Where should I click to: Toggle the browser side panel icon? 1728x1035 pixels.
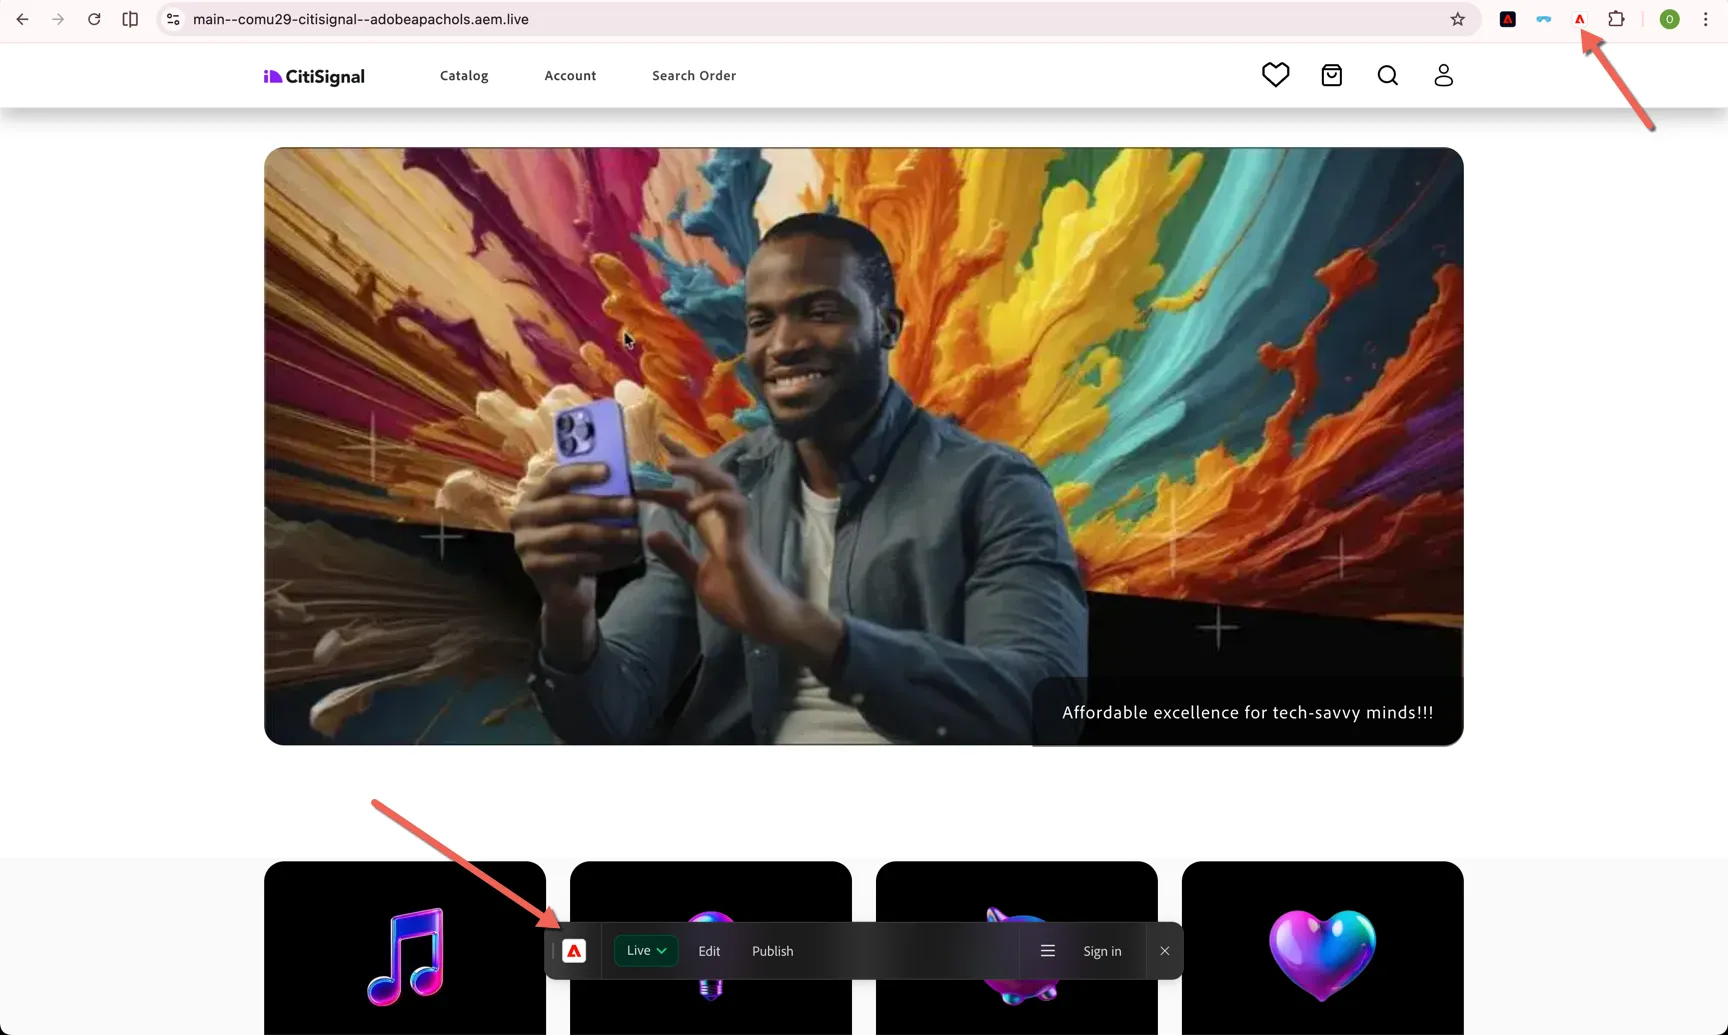pyautogui.click(x=130, y=19)
